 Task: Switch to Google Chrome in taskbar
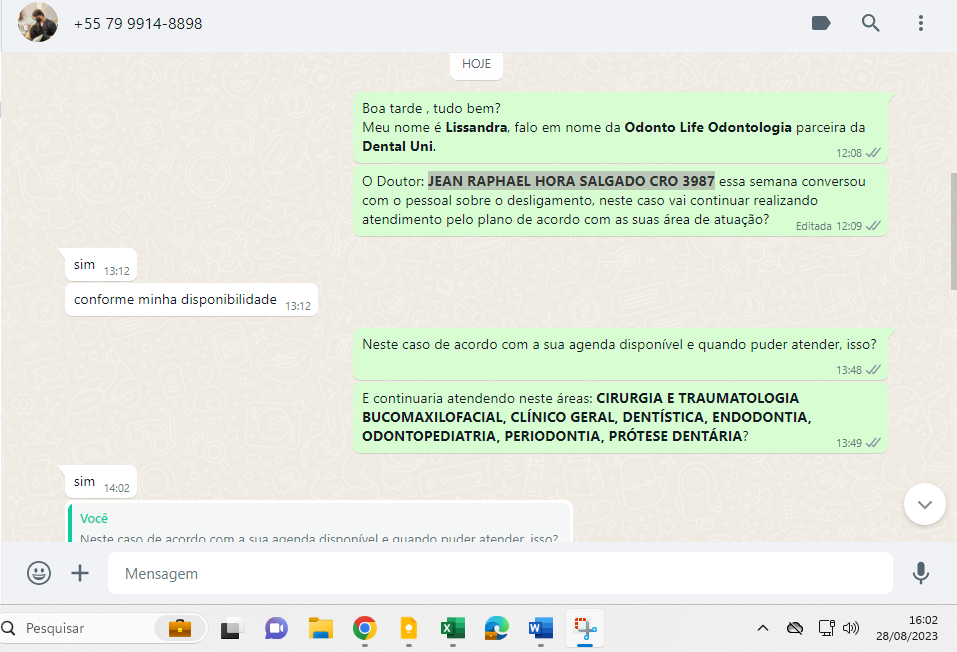coord(364,628)
